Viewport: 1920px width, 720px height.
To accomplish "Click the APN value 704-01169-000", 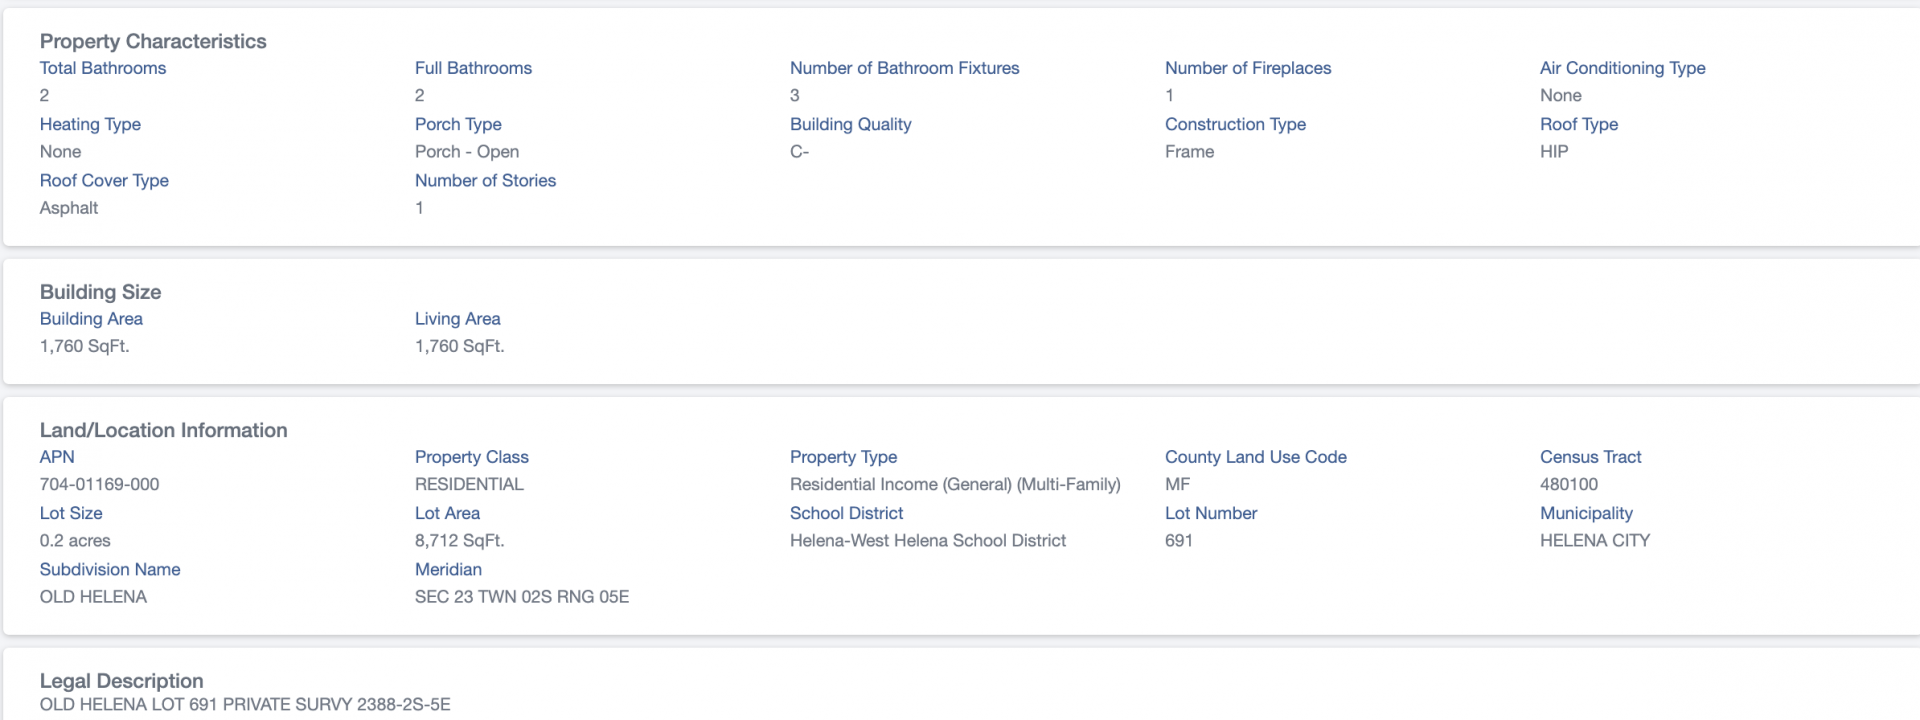I will click(100, 484).
